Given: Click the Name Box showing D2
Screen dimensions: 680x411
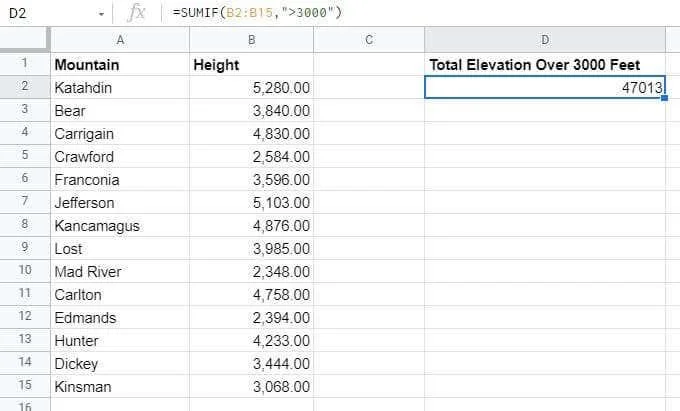Looking at the screenshot, I should coord(54,13).
